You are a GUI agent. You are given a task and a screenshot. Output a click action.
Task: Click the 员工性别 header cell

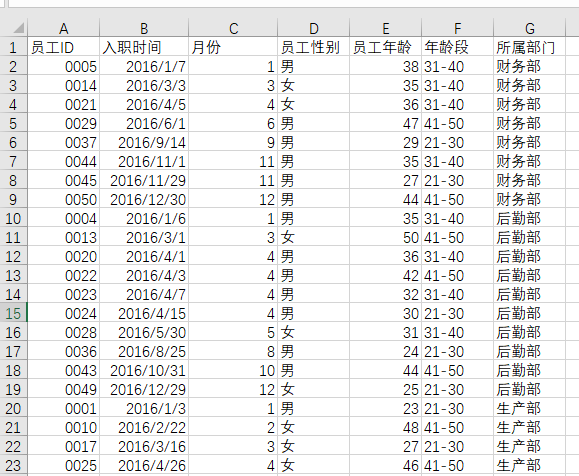[x=314, y=47]
